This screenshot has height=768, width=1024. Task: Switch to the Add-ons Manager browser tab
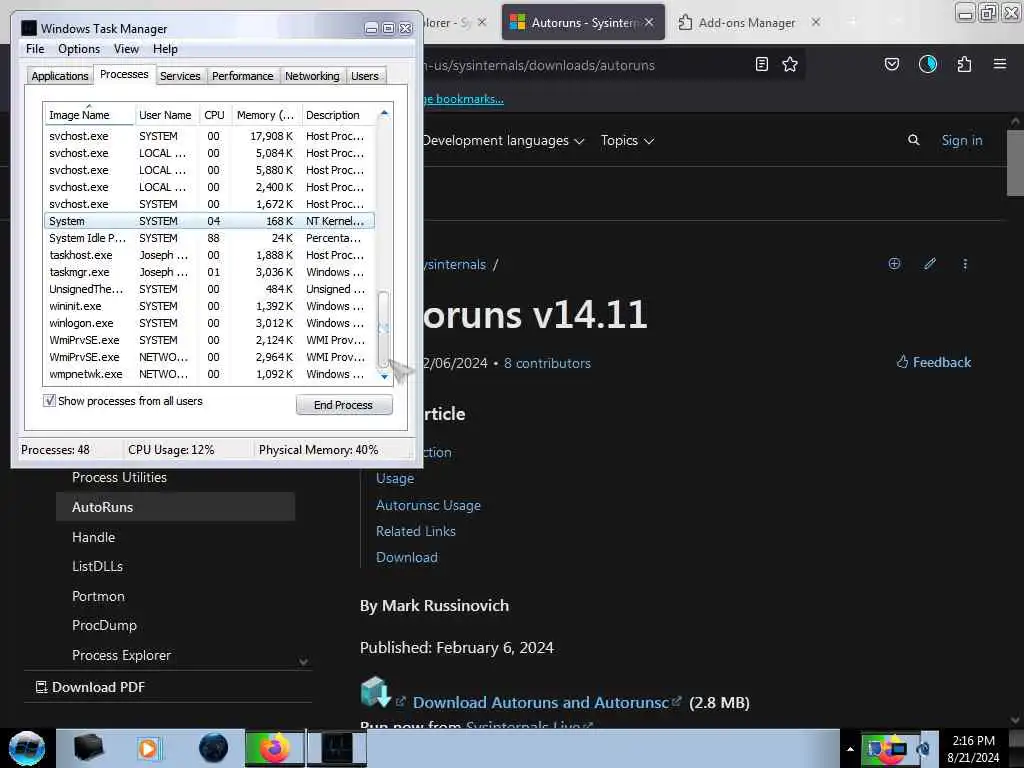pos(746,22)
